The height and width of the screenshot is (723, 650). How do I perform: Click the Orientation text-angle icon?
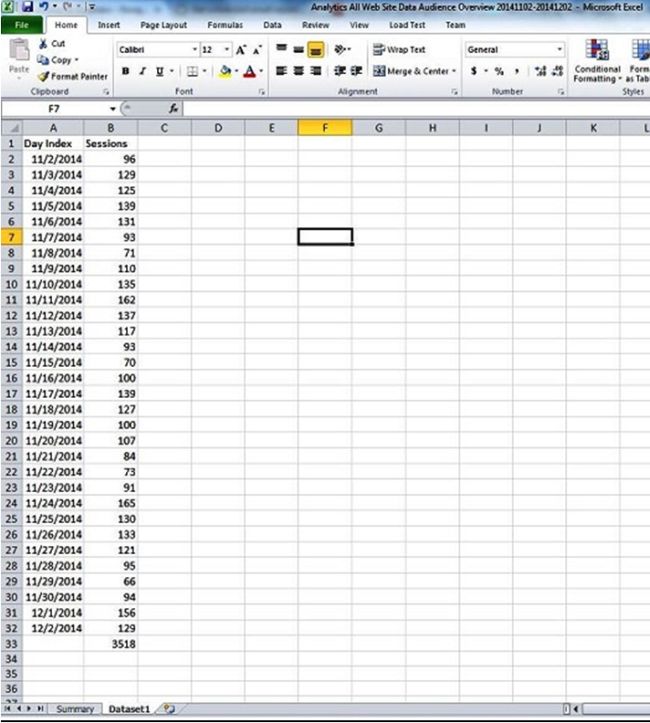[340, 49]
